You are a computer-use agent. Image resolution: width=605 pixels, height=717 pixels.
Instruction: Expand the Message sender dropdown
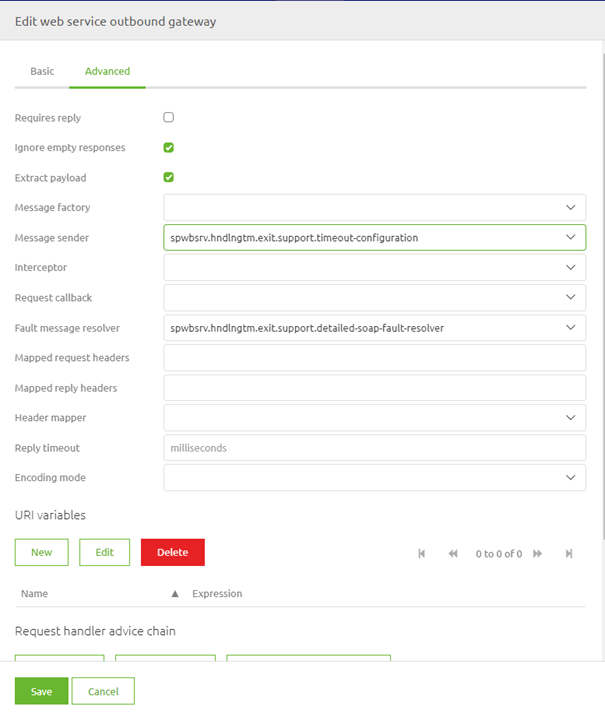[375, 237]
